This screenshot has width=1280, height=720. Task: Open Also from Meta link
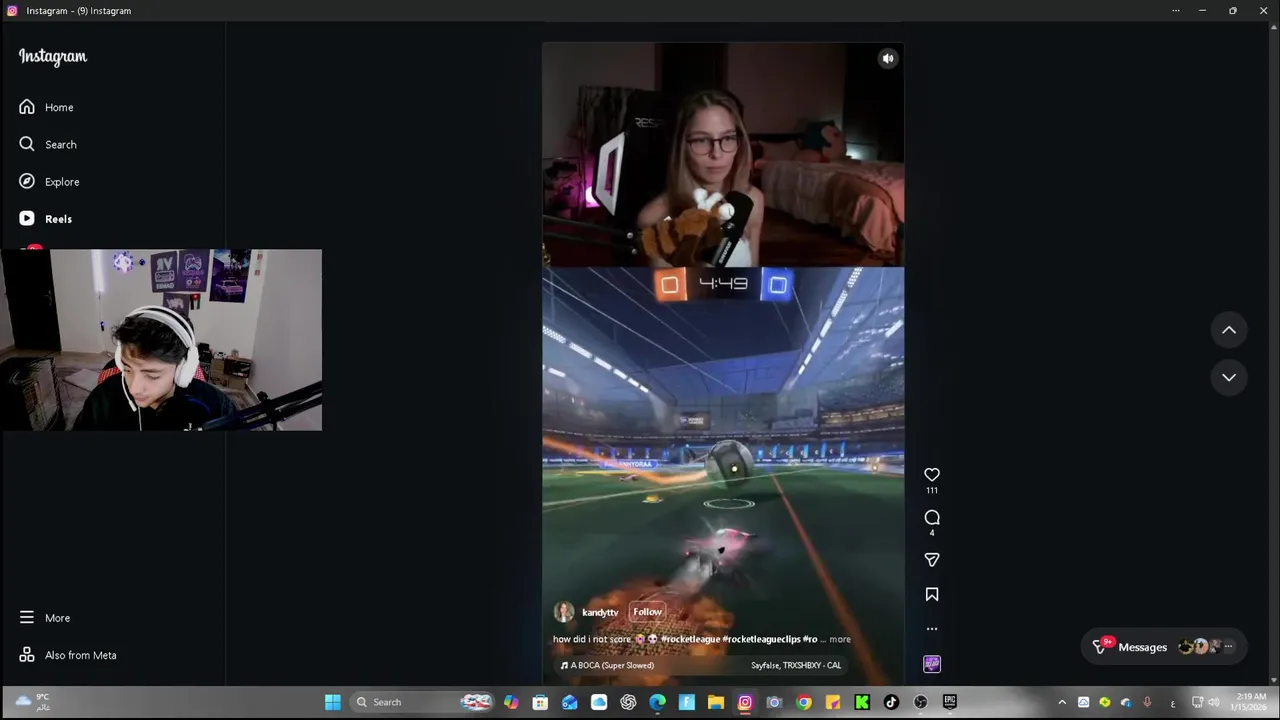pos(67,655)
